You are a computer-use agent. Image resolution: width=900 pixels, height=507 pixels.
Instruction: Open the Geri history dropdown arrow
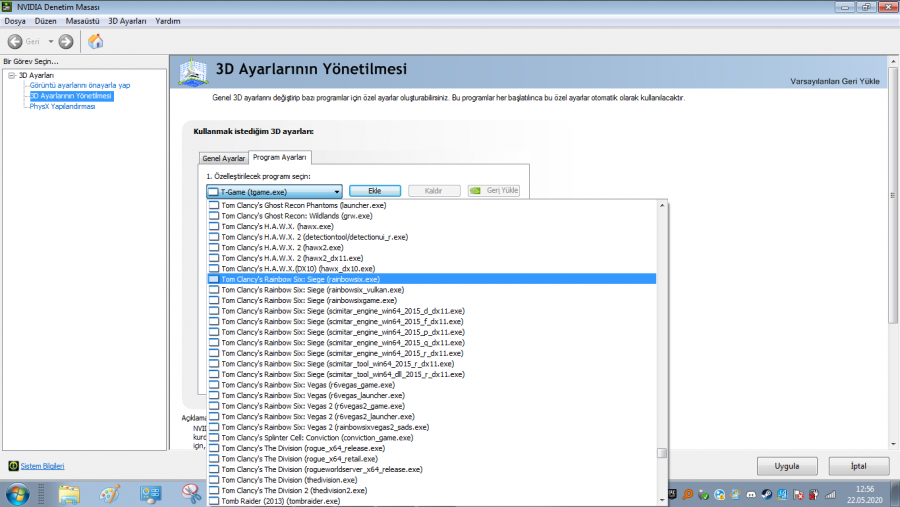(x=51, y=41)
